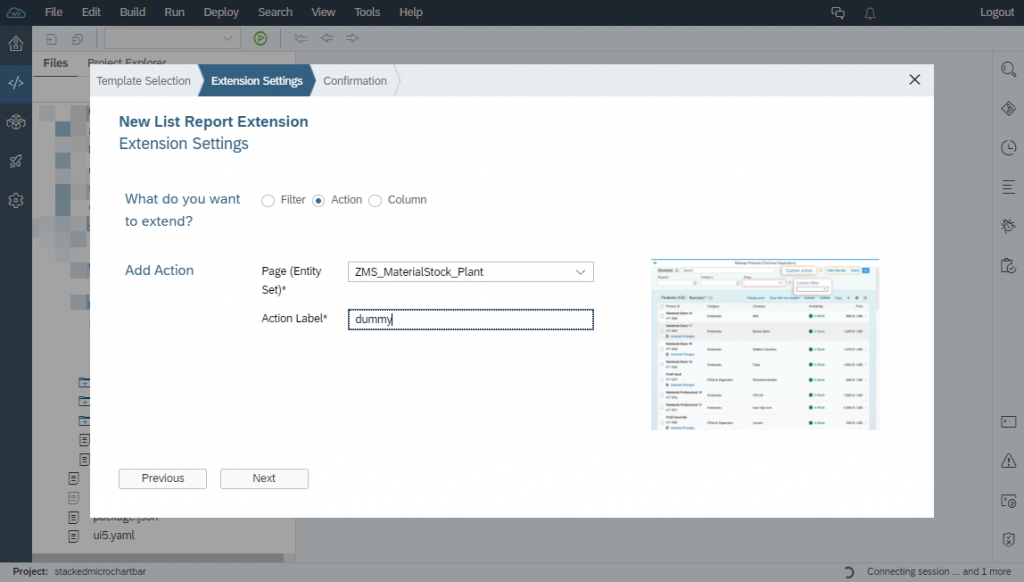Go to the Extension Settings wizard step
The image size is (1024, 582).
pyautogui.click(x=257, y=81)
